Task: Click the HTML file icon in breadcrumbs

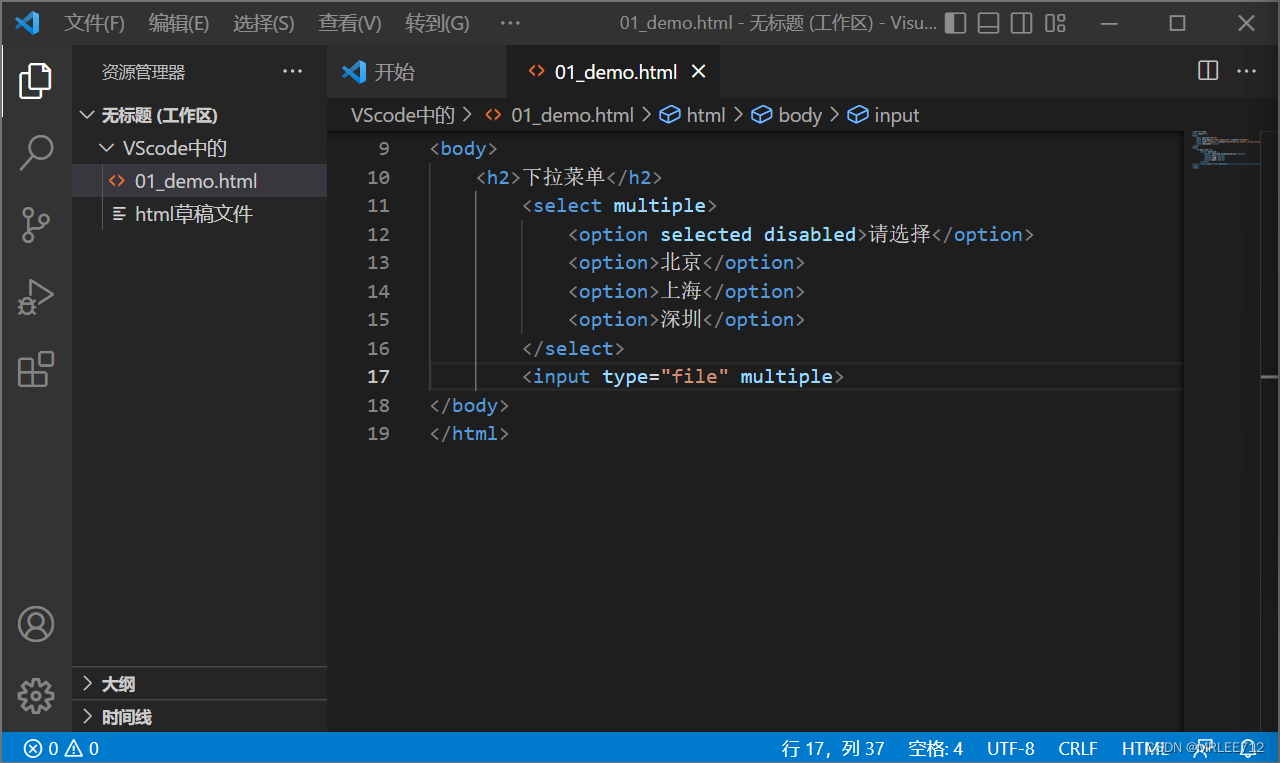Action: [493, 115]
